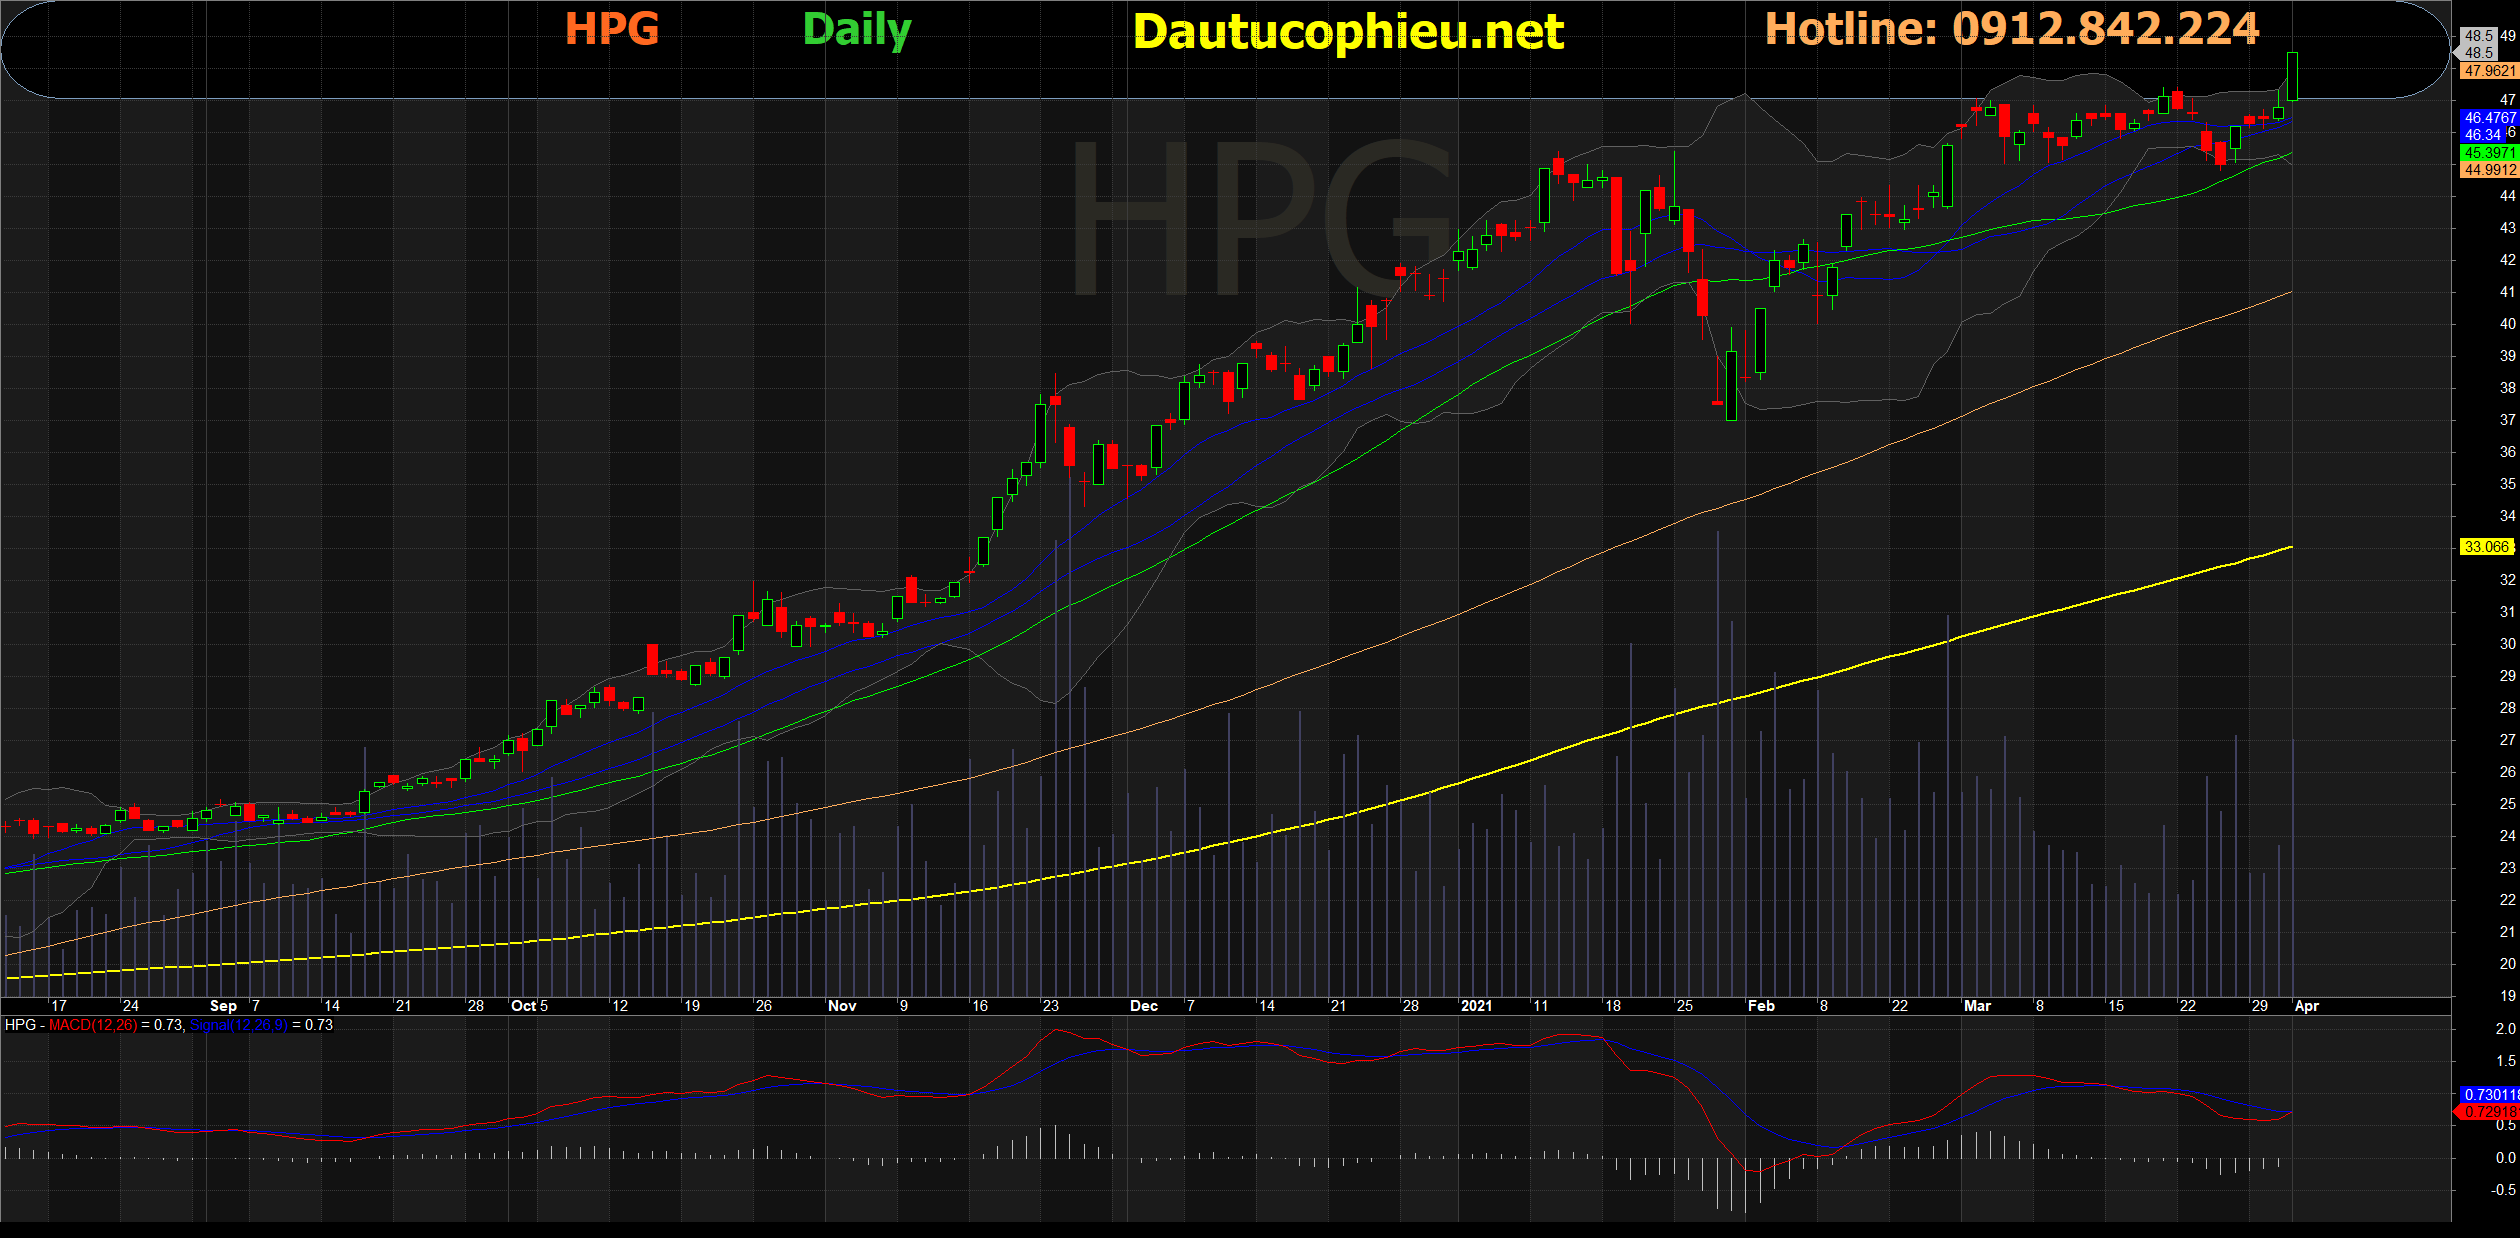Click the orange HPG ticker title
This screenshot has width=2520, height=1238.
612,28
